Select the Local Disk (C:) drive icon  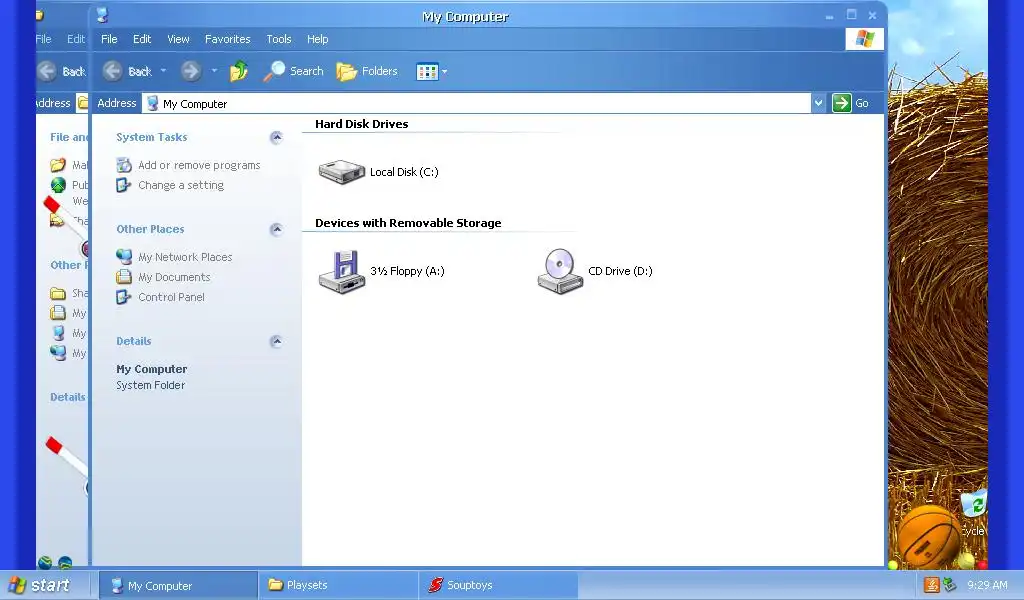coord(341,172)
